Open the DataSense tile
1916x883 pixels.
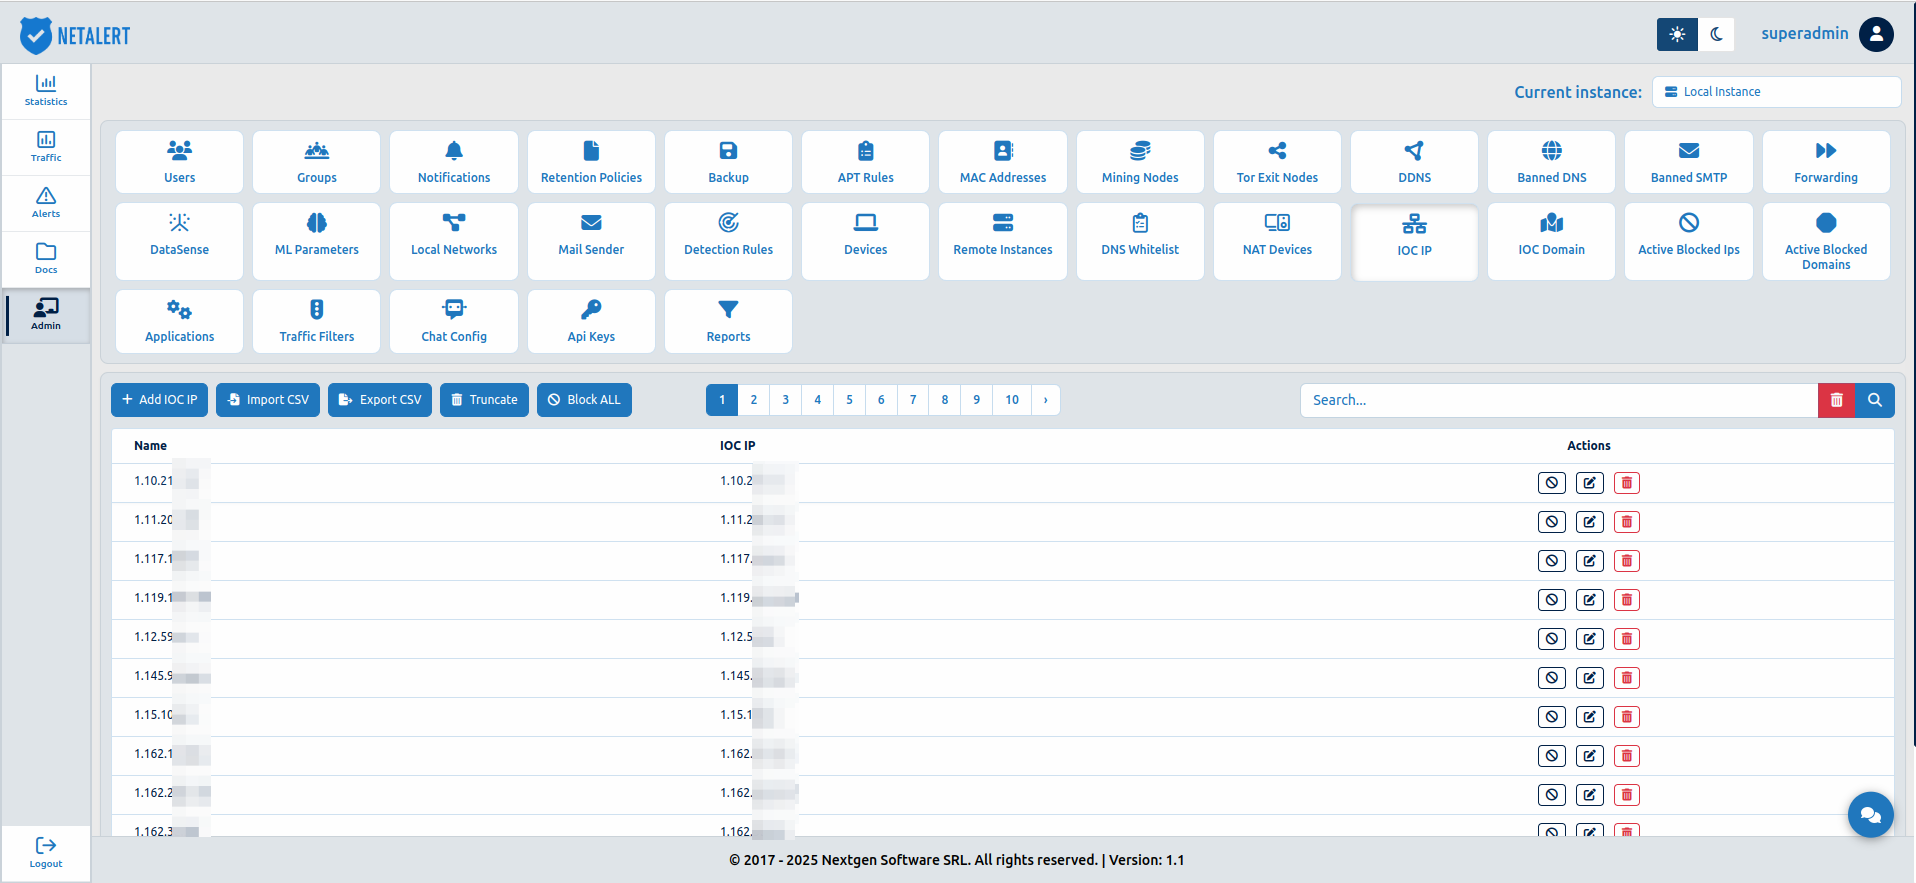click(x=179, y=241)
